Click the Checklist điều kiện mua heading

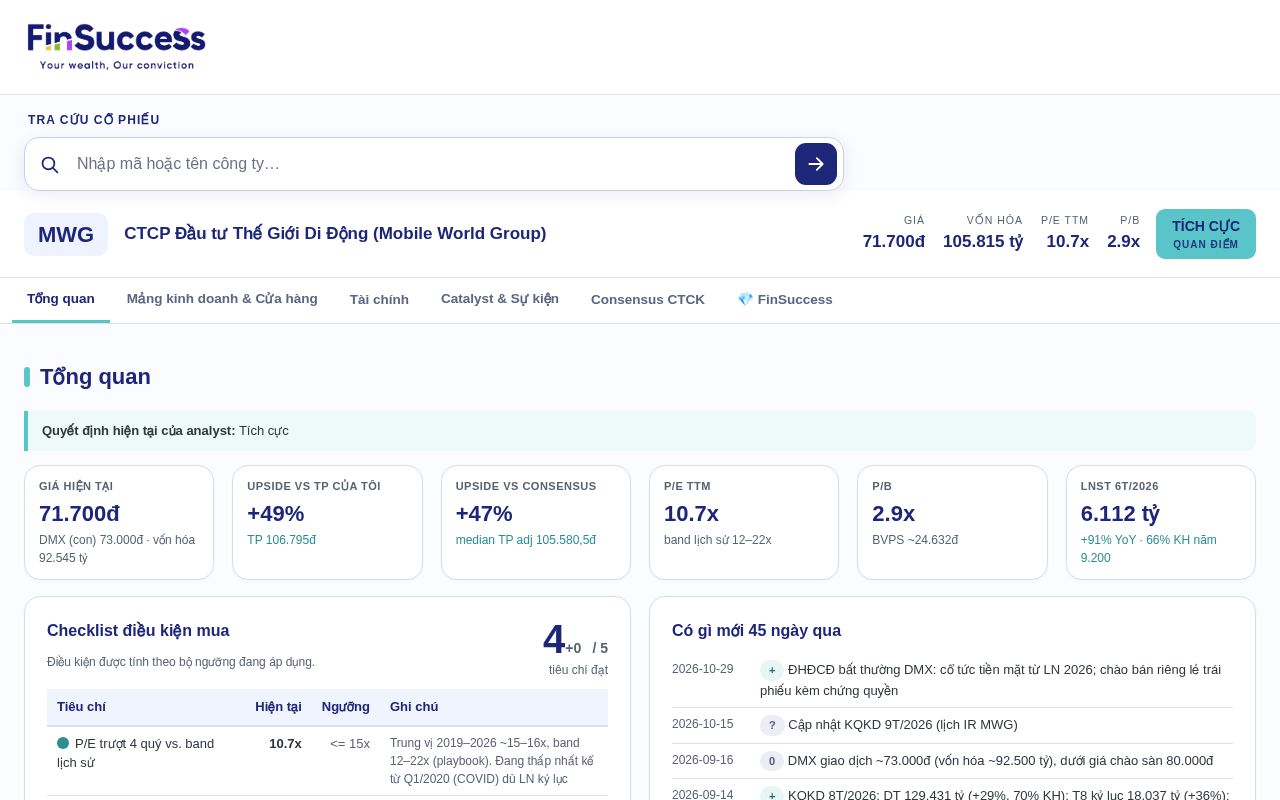pos(138,631)
